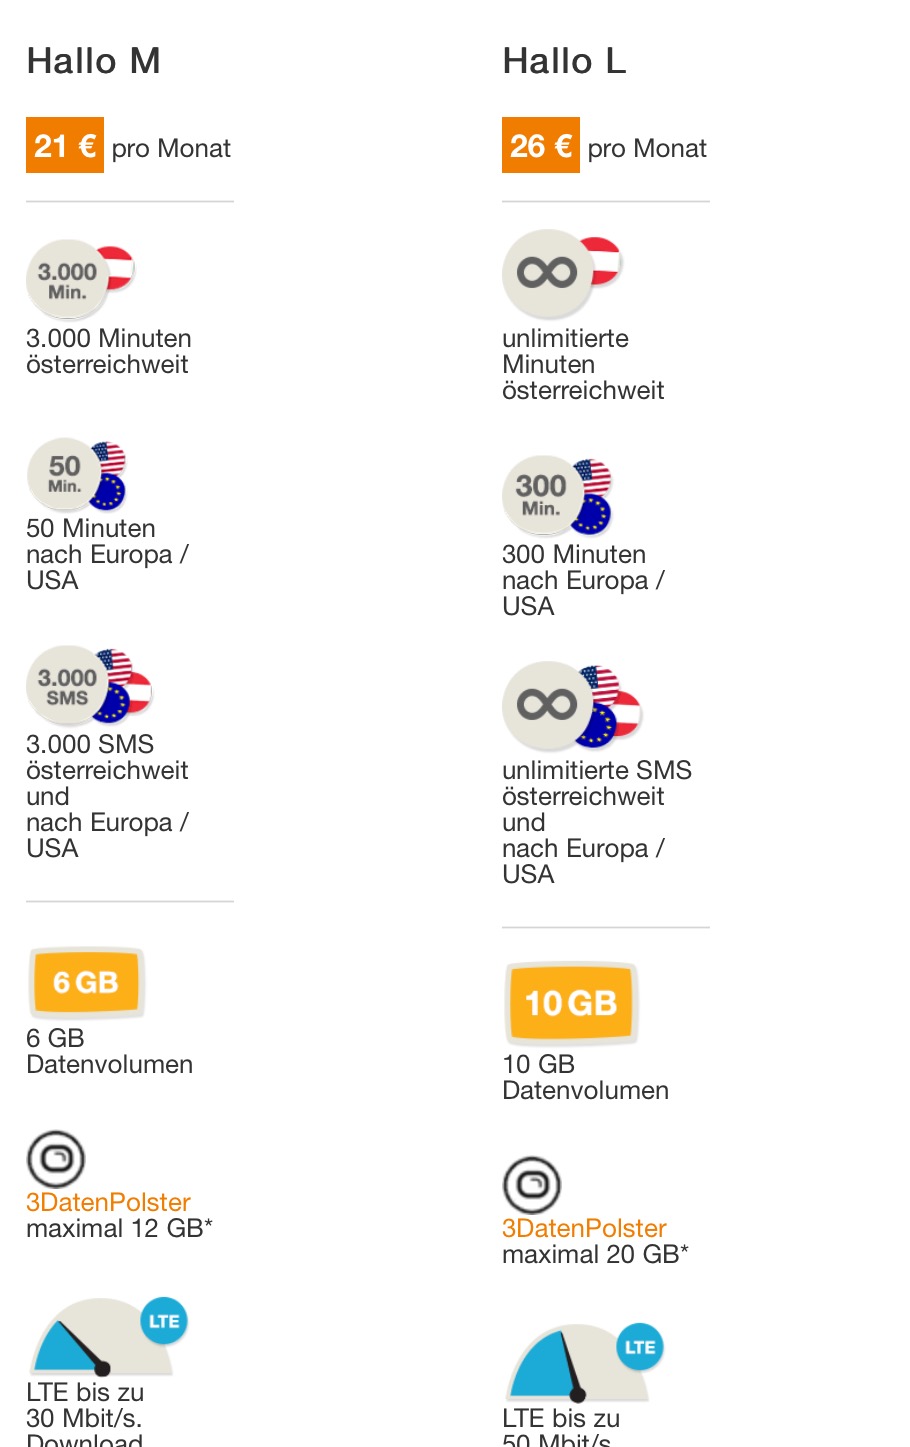Viewport: 910px width, 1447px height.
Task: Open the 3DatenPolster link for maximal 20 GB
Action: point(584,1228)
